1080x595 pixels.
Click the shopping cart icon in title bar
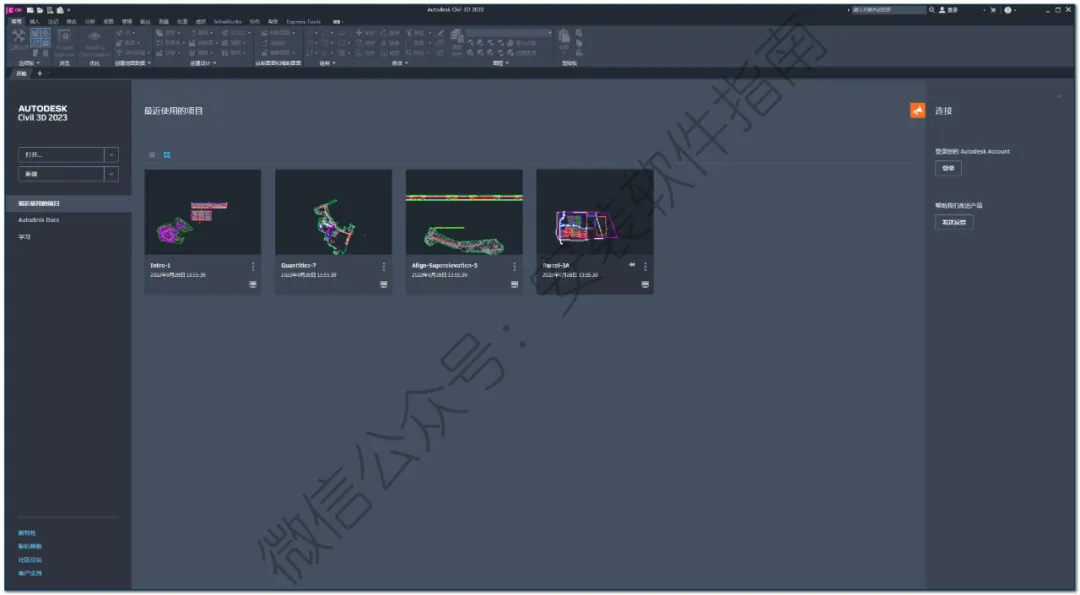993,10
